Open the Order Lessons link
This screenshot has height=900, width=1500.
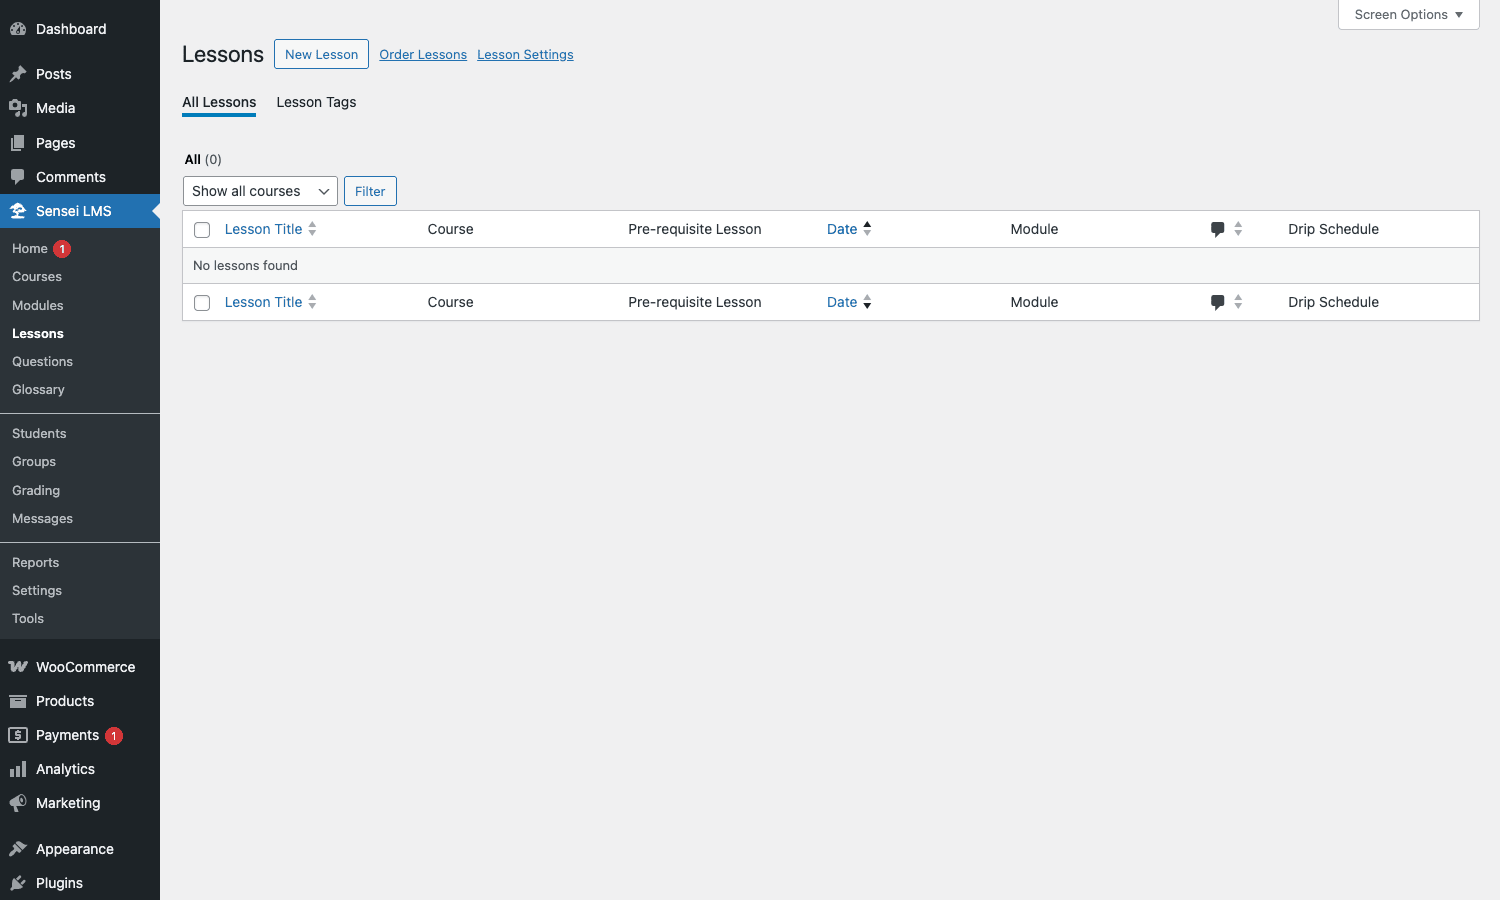point(423,54)
